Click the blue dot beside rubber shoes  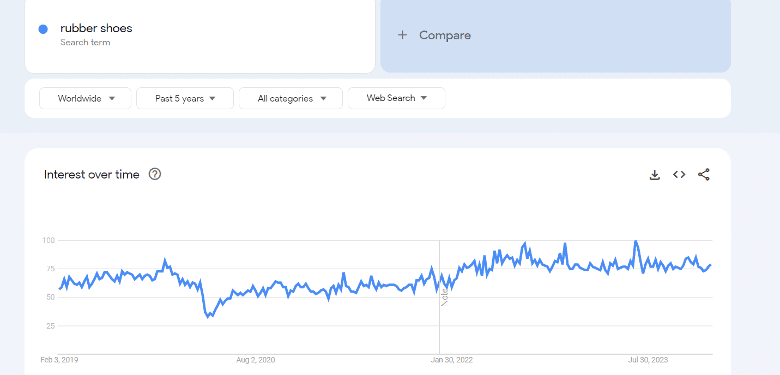(x=43, y=29)
